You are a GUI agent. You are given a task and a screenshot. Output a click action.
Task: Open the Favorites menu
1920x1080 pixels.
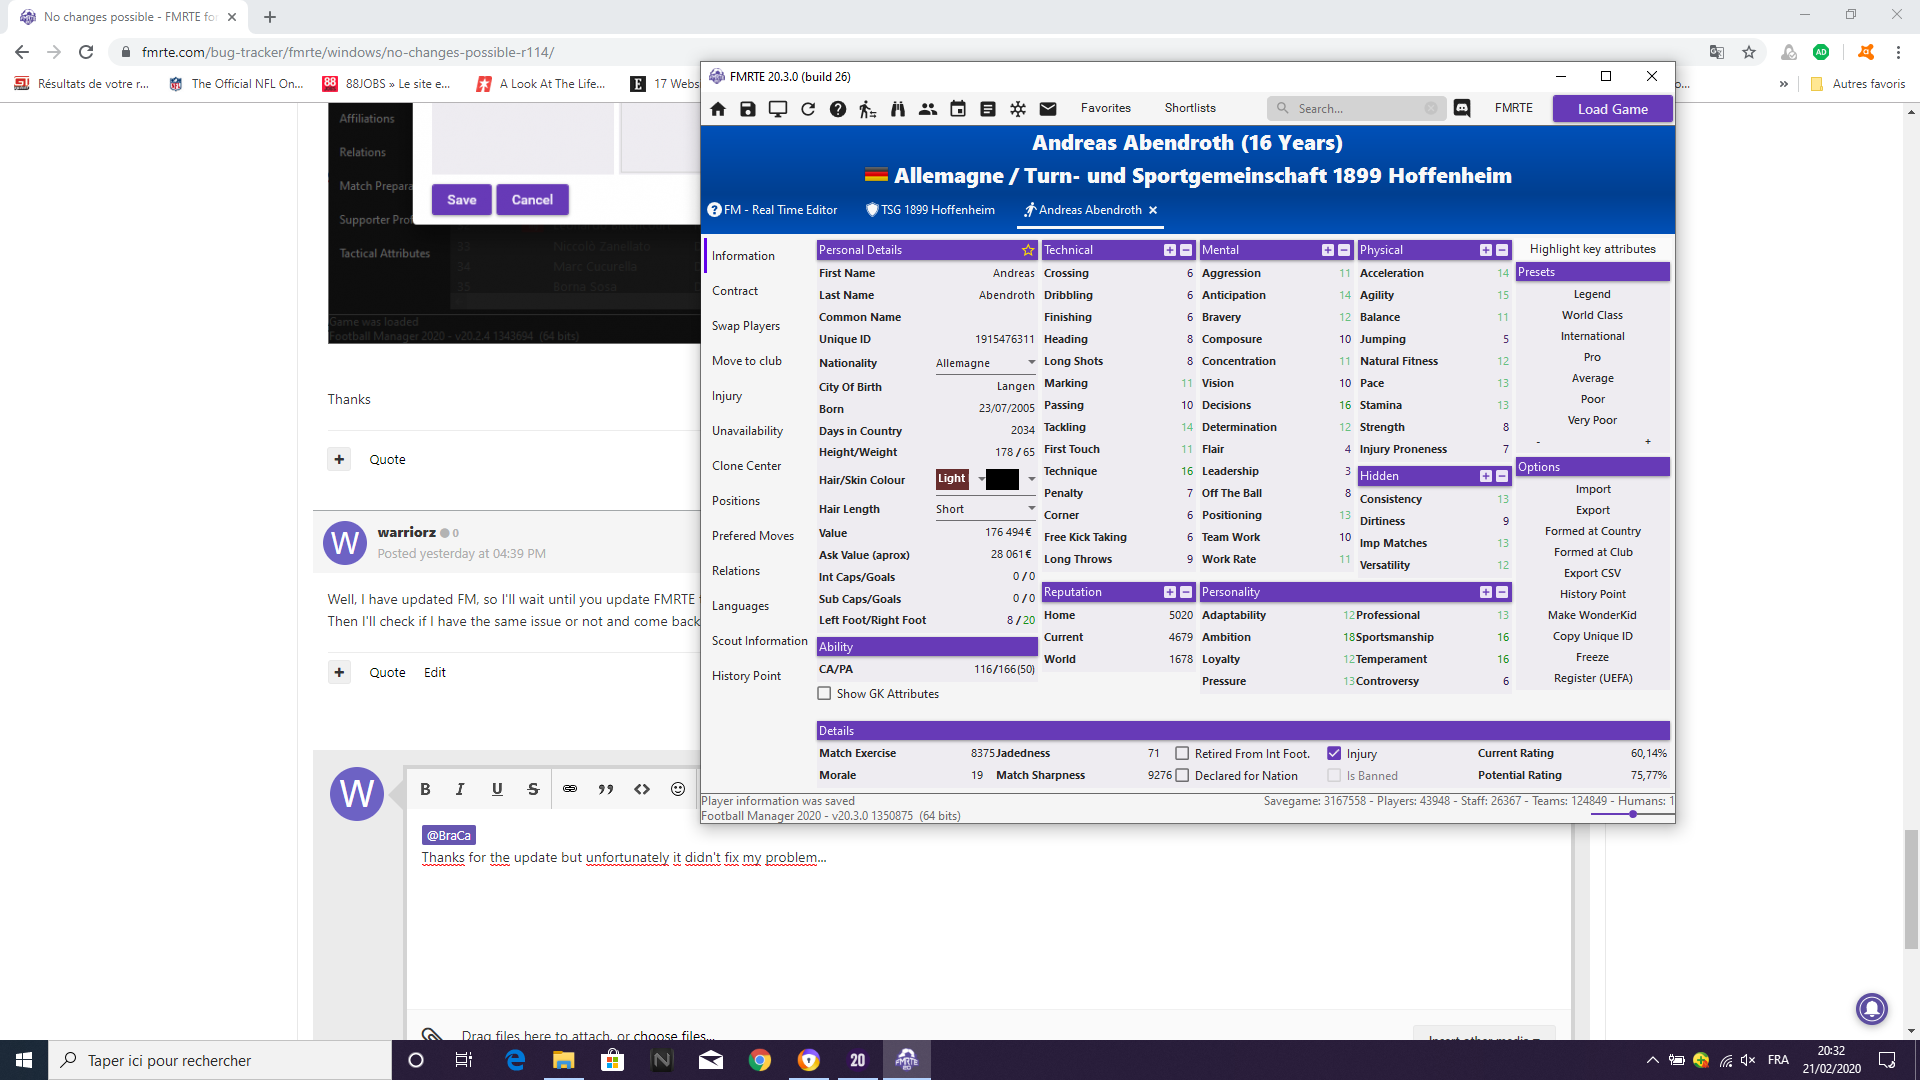click(1106, 108)
